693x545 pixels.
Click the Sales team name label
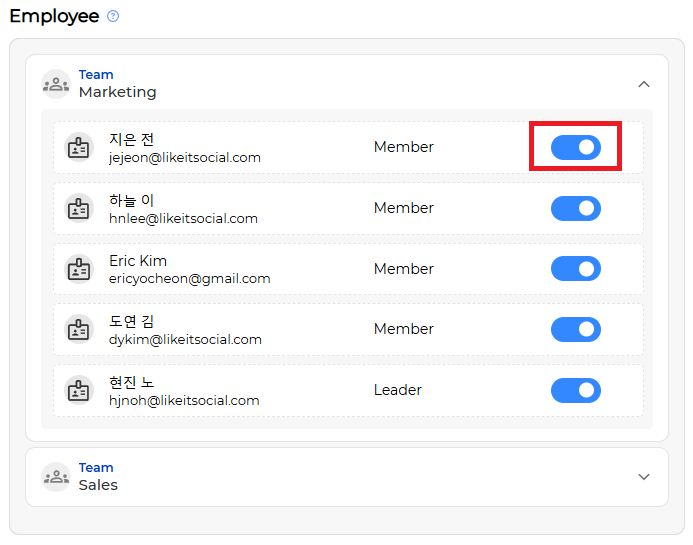[x=98, y=485]
